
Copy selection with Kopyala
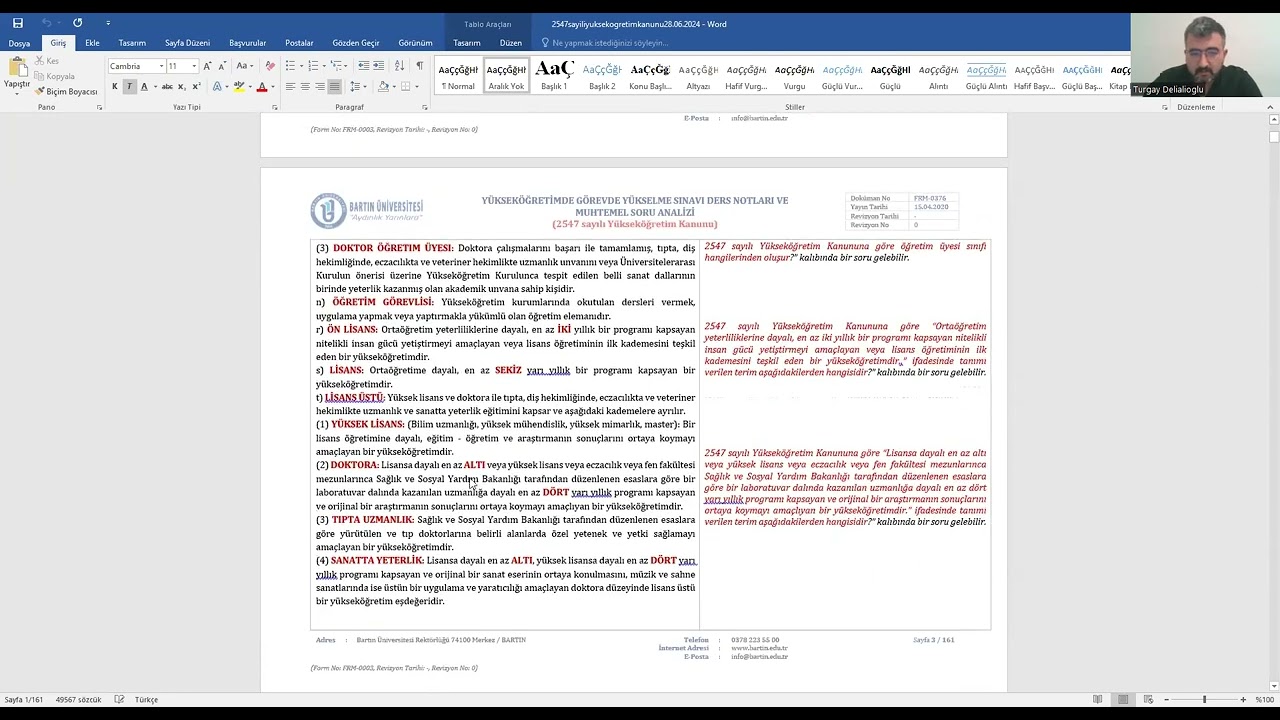click(x=54, y=76)
